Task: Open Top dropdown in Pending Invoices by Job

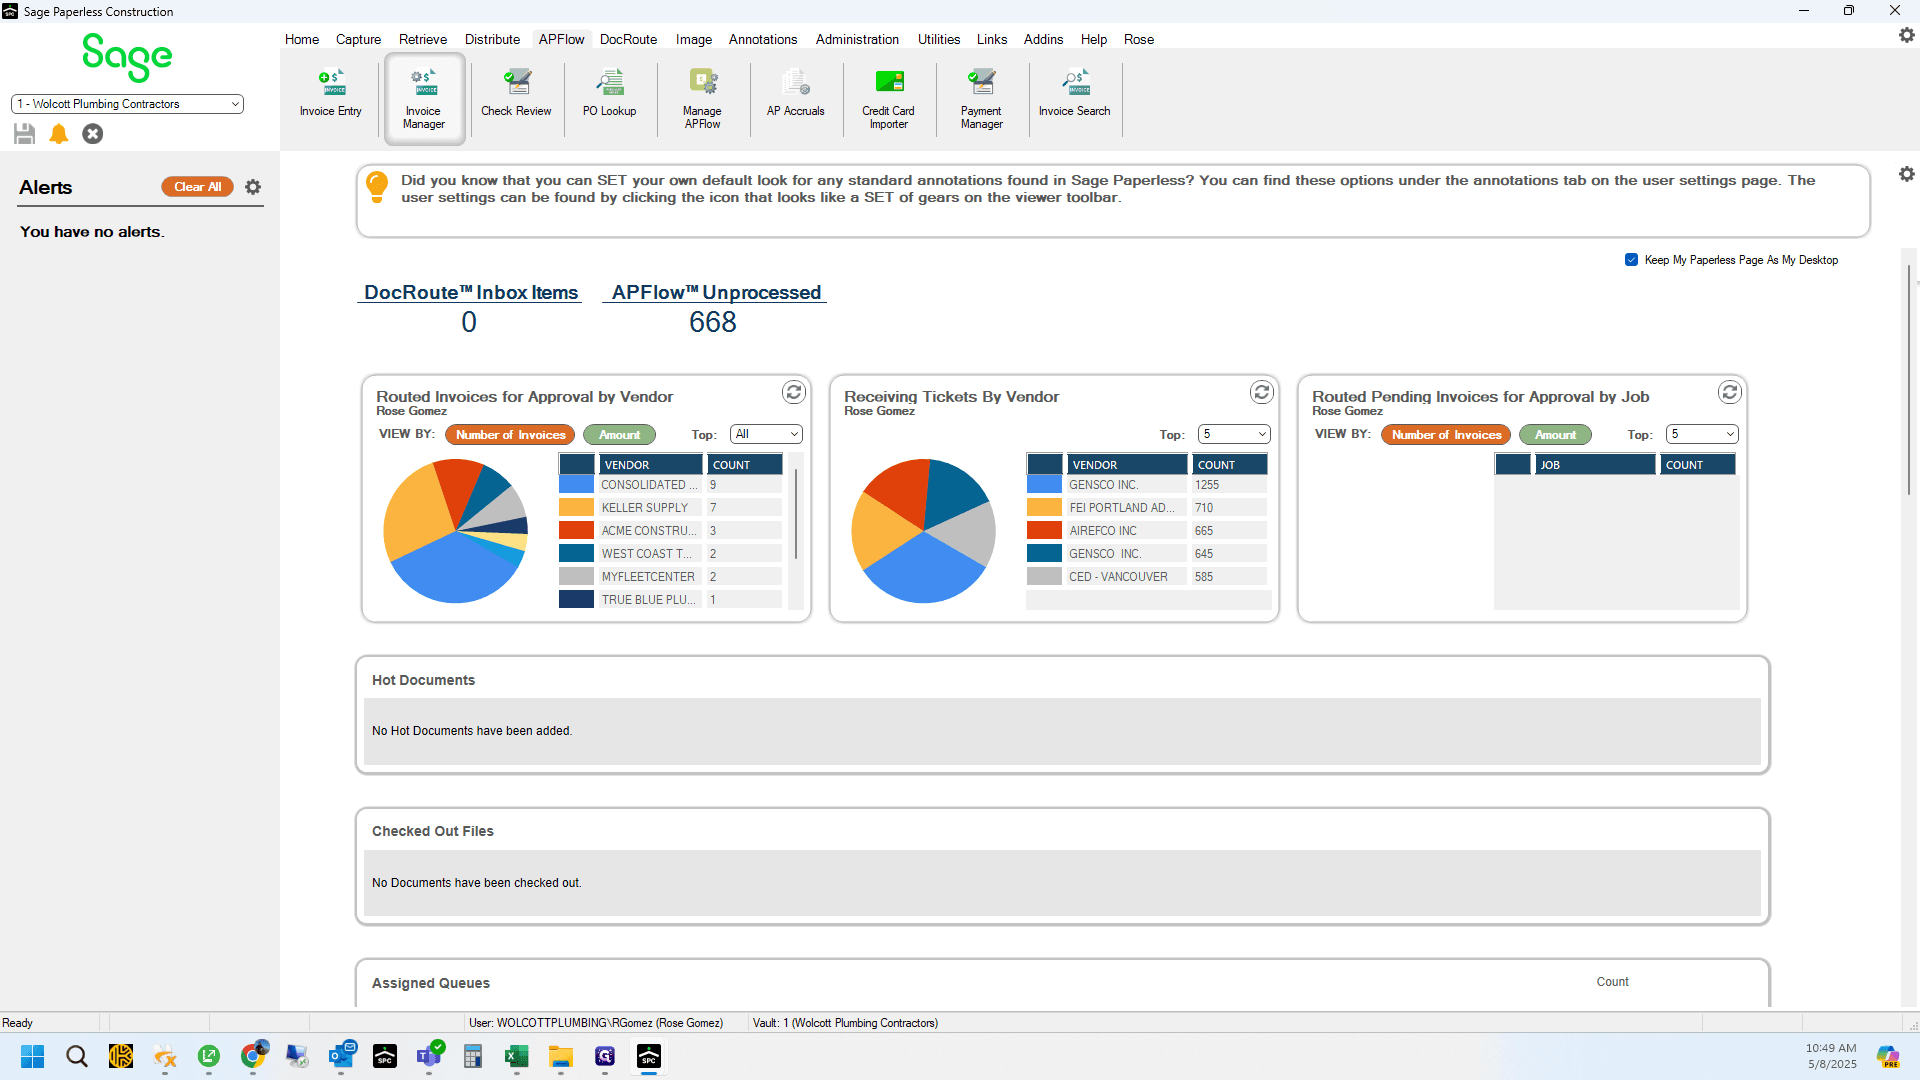Action: 1702,434
